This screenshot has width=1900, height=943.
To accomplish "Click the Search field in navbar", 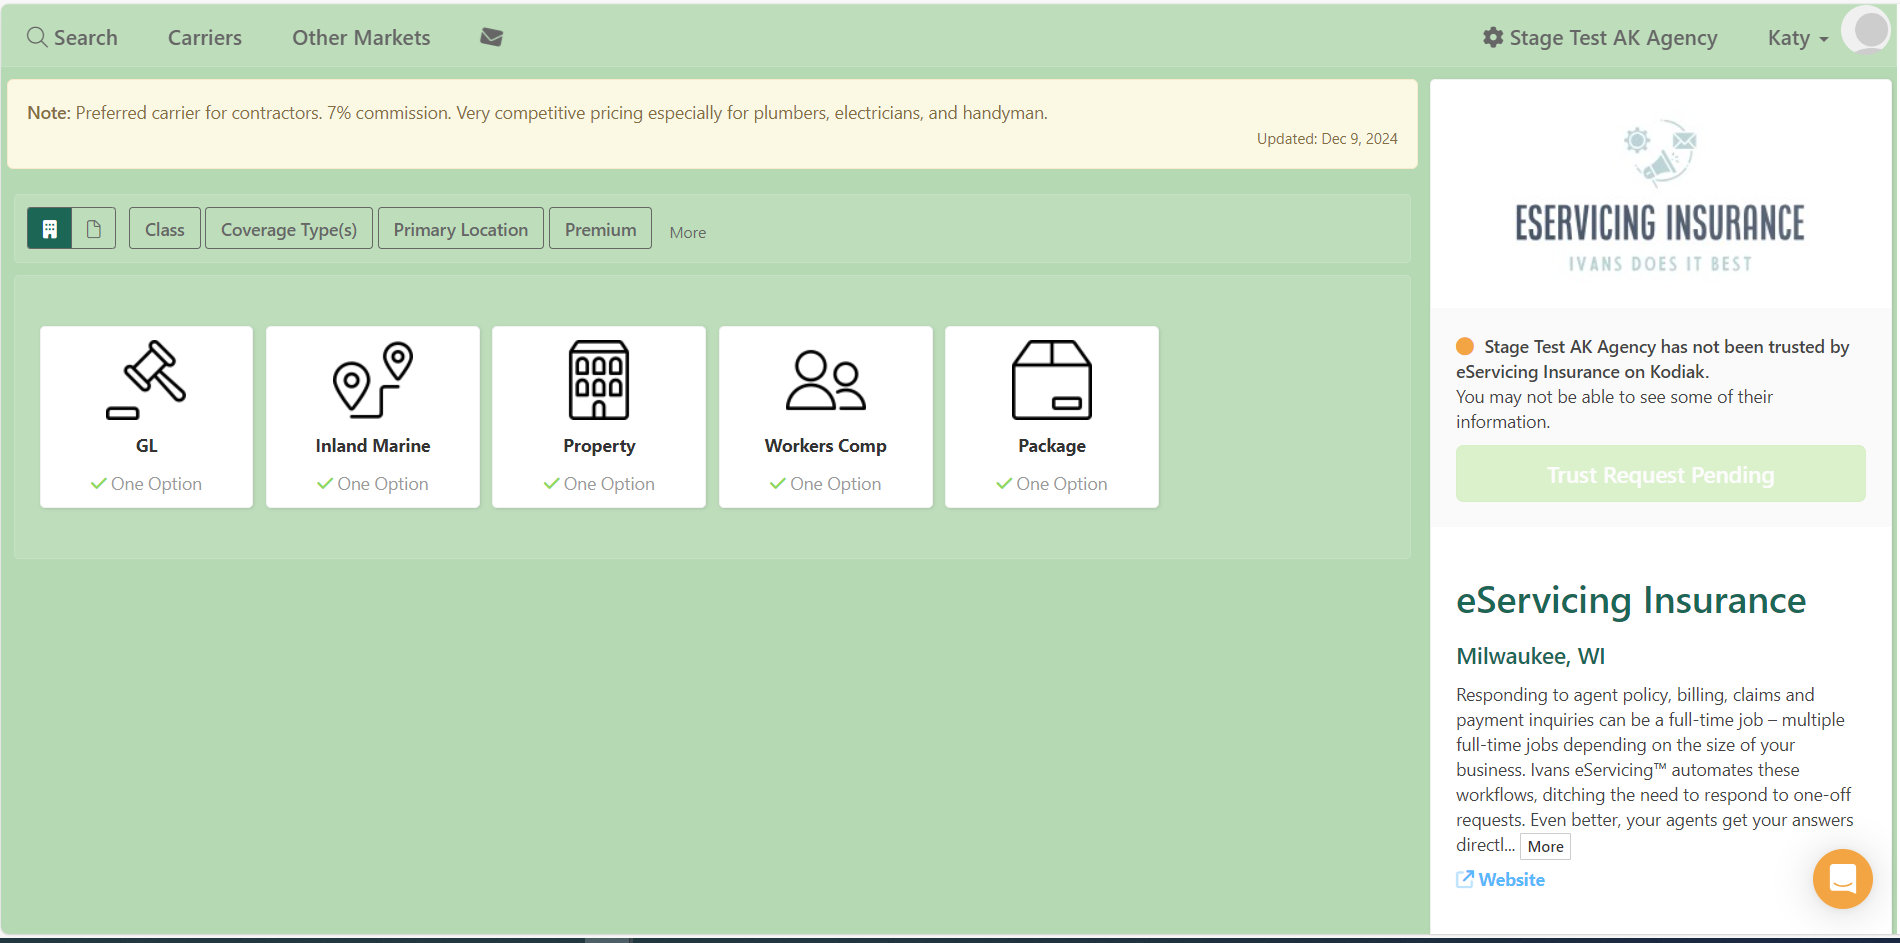I will [x=73, y=38].
